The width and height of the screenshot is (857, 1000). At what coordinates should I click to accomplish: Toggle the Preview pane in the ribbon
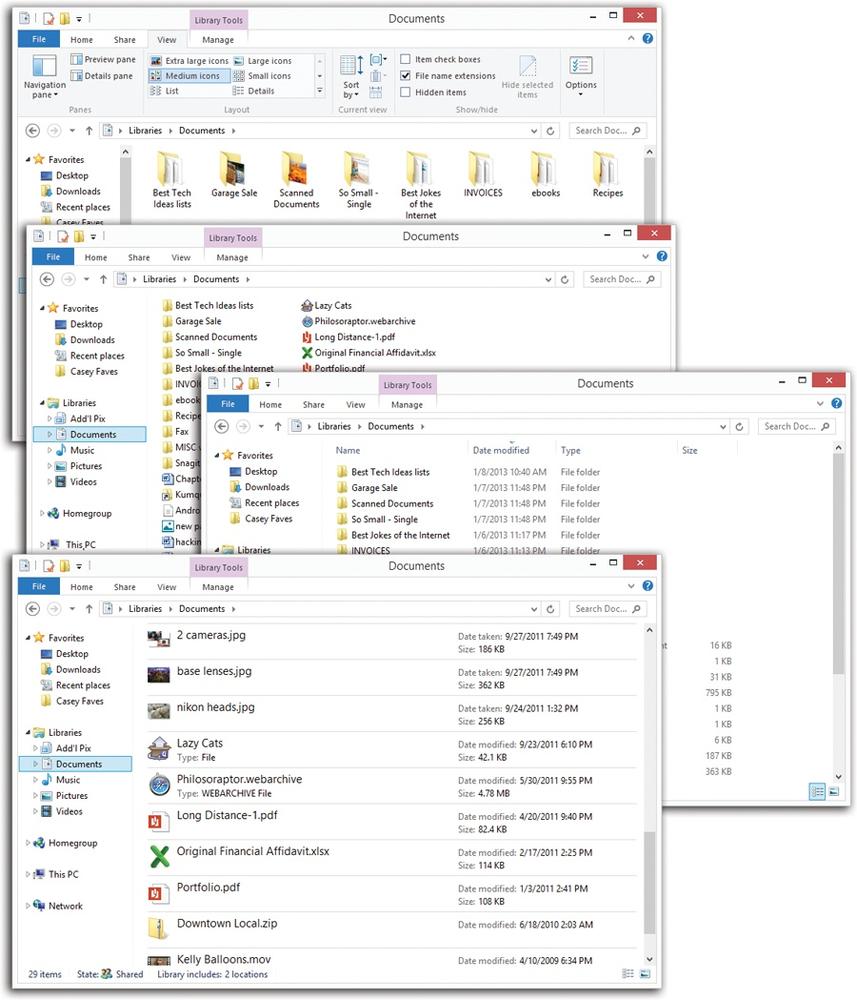point(103,59)
